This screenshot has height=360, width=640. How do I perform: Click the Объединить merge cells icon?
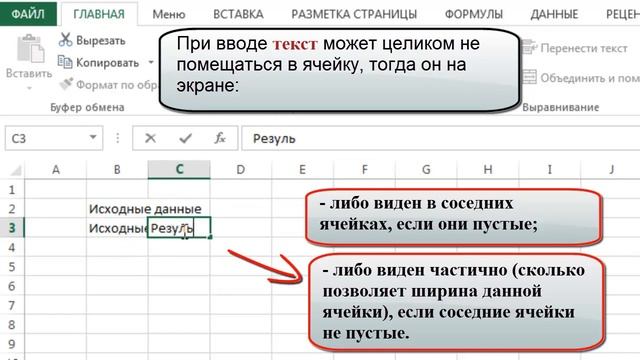coord(529,77)
